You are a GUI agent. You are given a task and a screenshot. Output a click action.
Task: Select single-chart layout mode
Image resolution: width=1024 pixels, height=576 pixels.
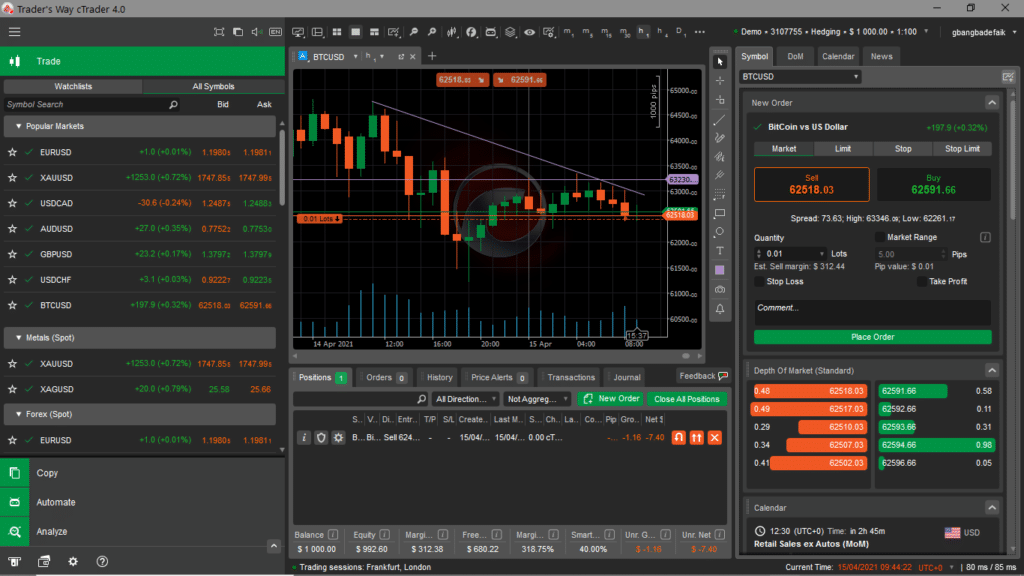point(355,32)
